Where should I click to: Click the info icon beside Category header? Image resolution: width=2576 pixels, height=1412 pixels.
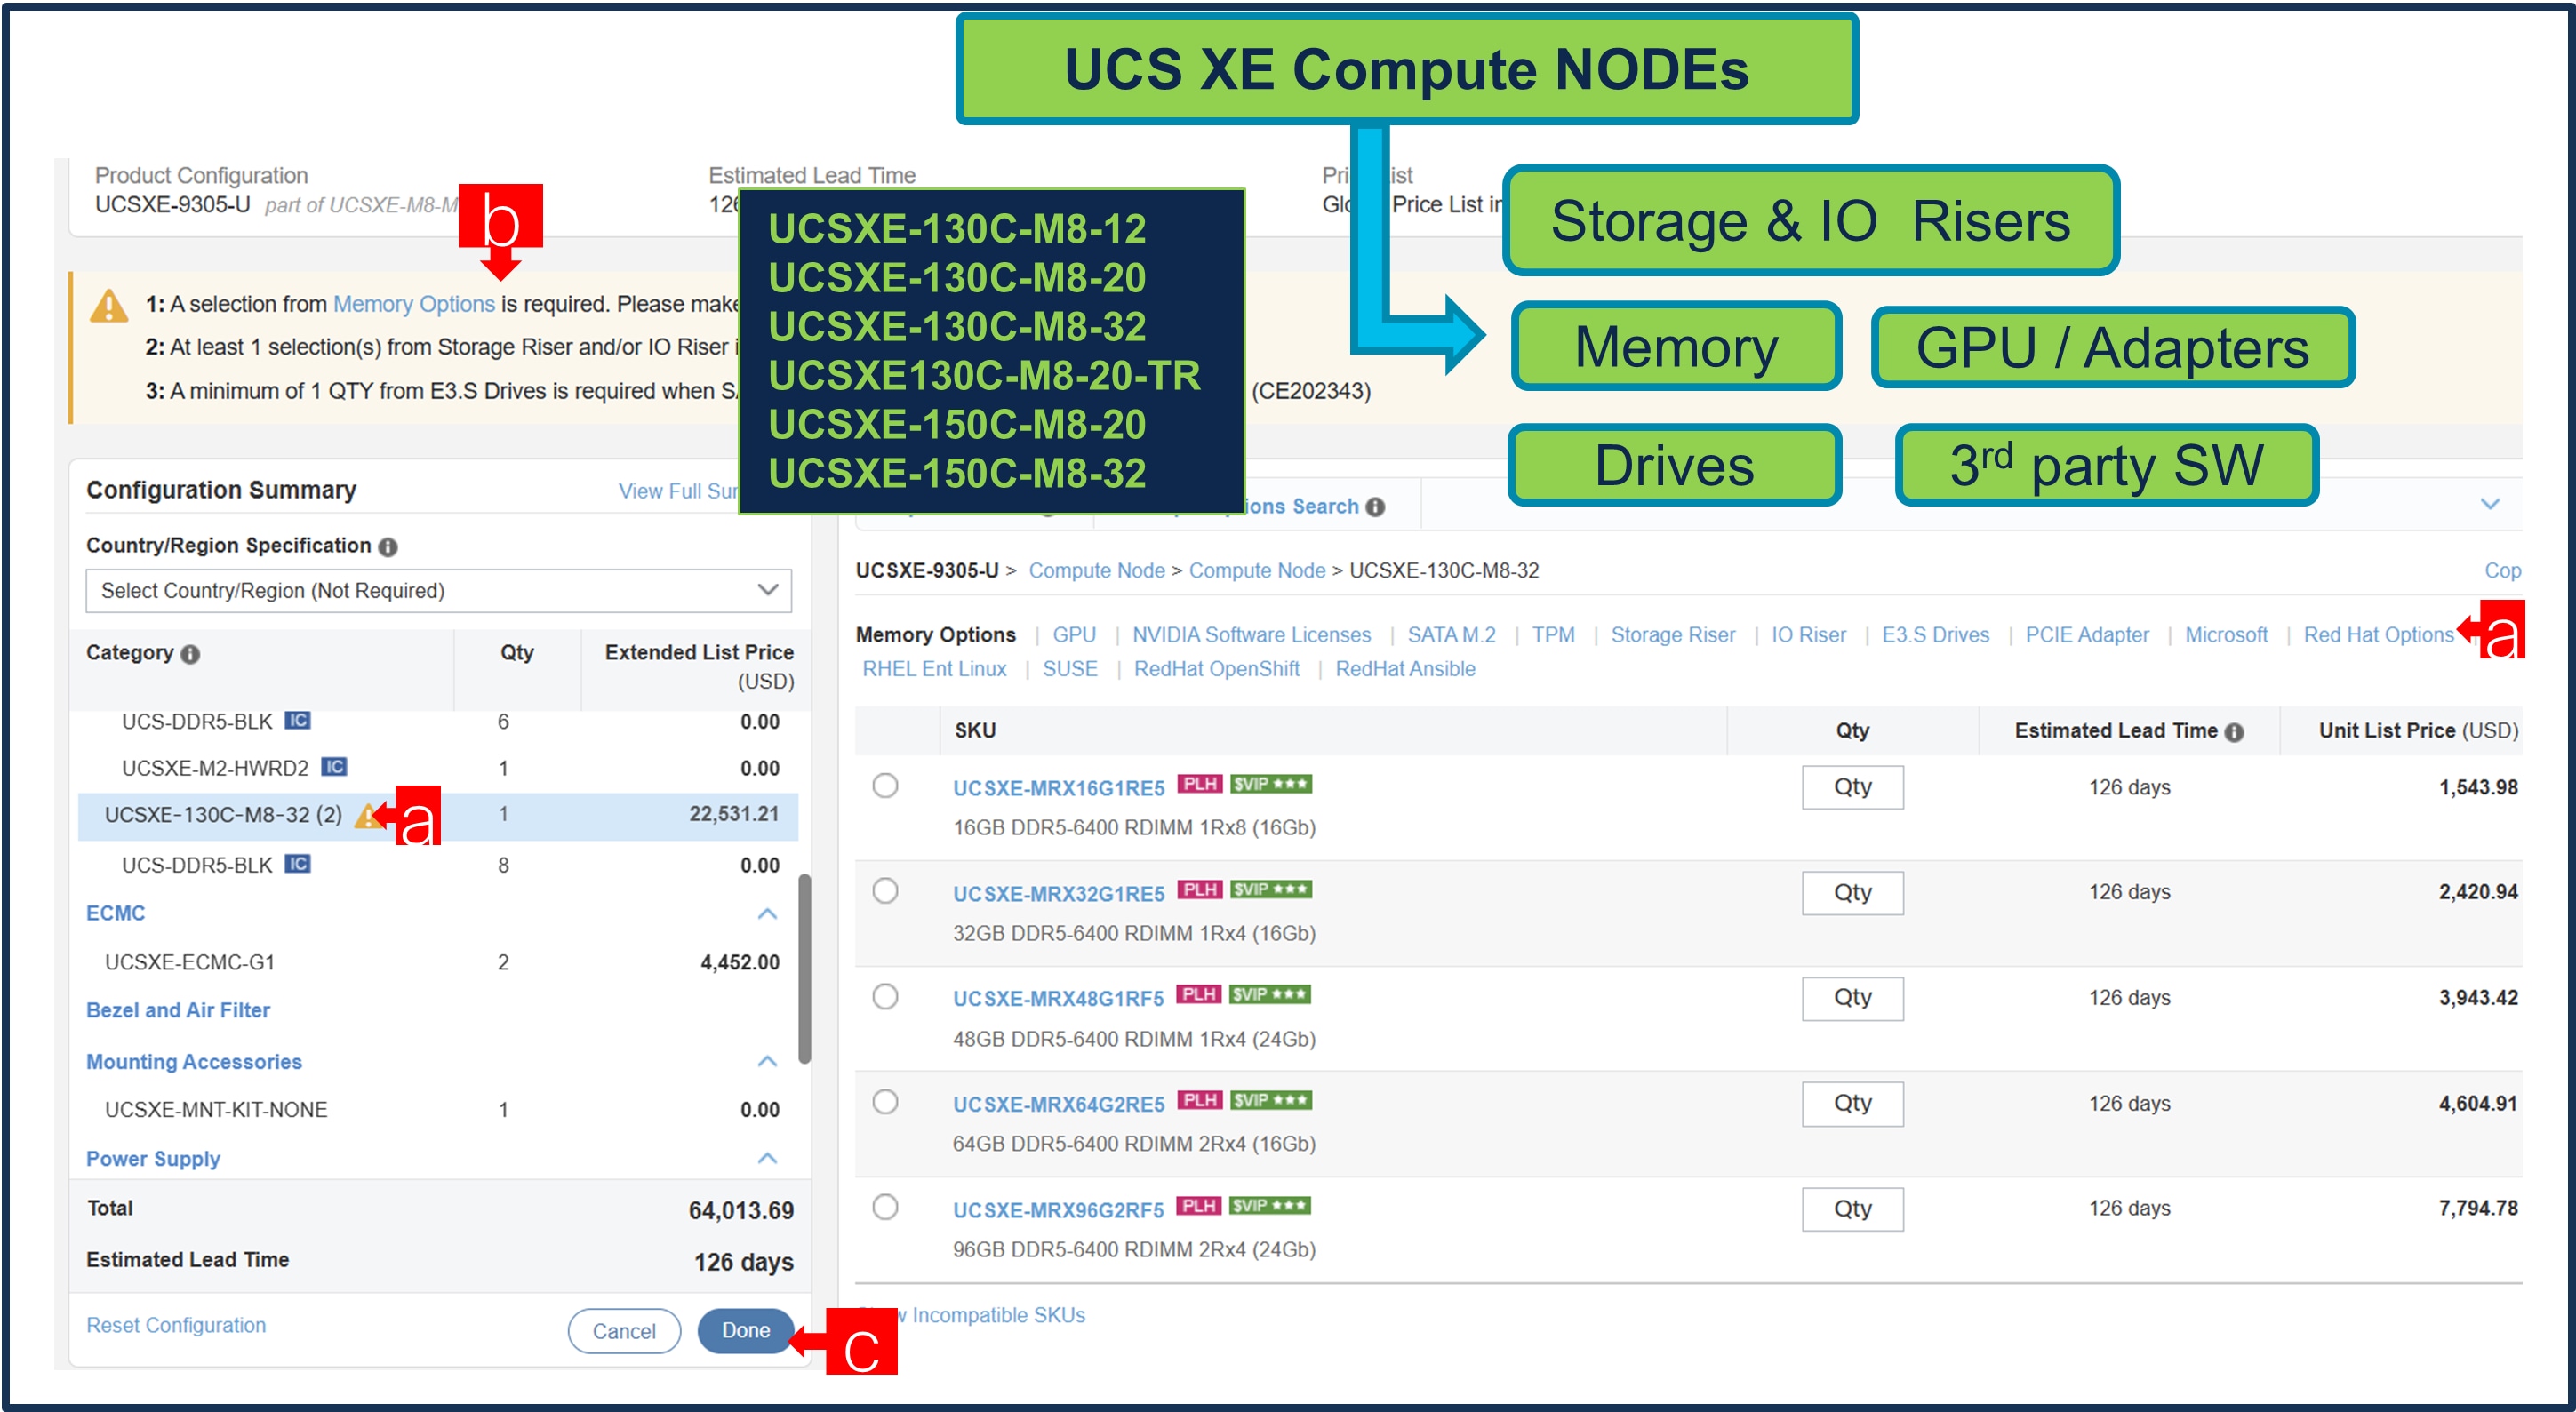coord(190,654)
